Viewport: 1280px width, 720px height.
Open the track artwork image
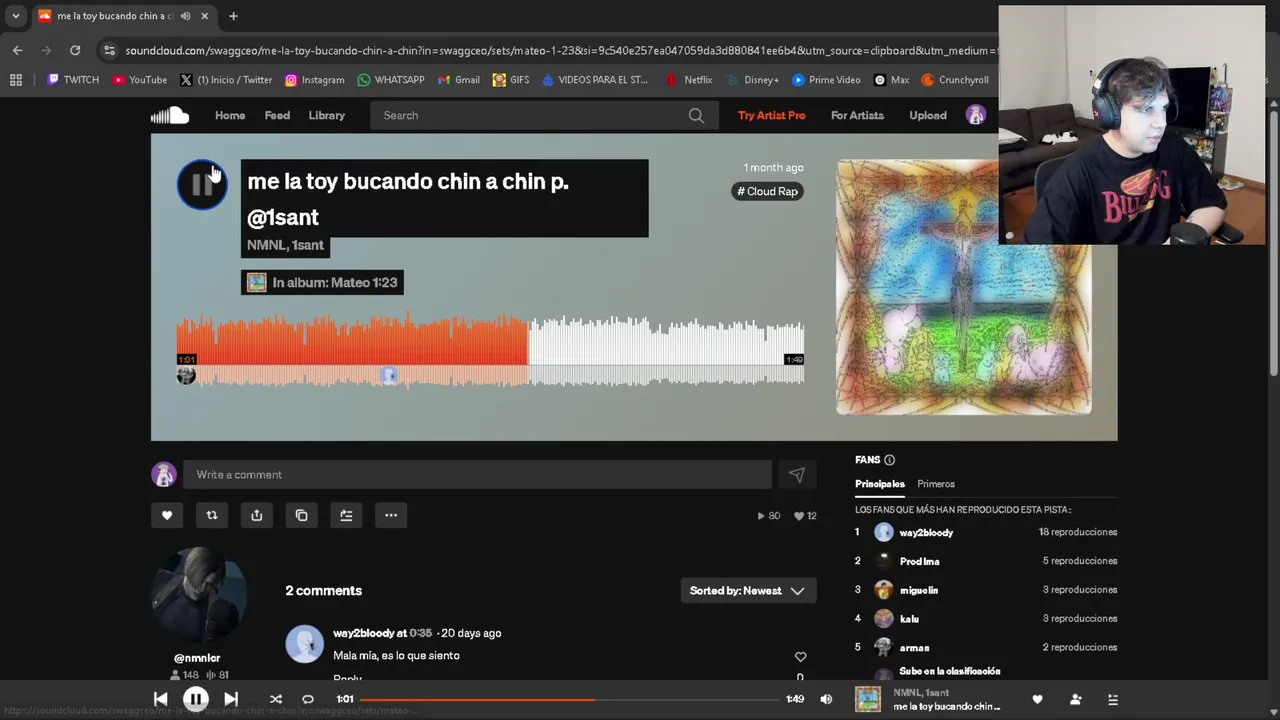(964, 287)
